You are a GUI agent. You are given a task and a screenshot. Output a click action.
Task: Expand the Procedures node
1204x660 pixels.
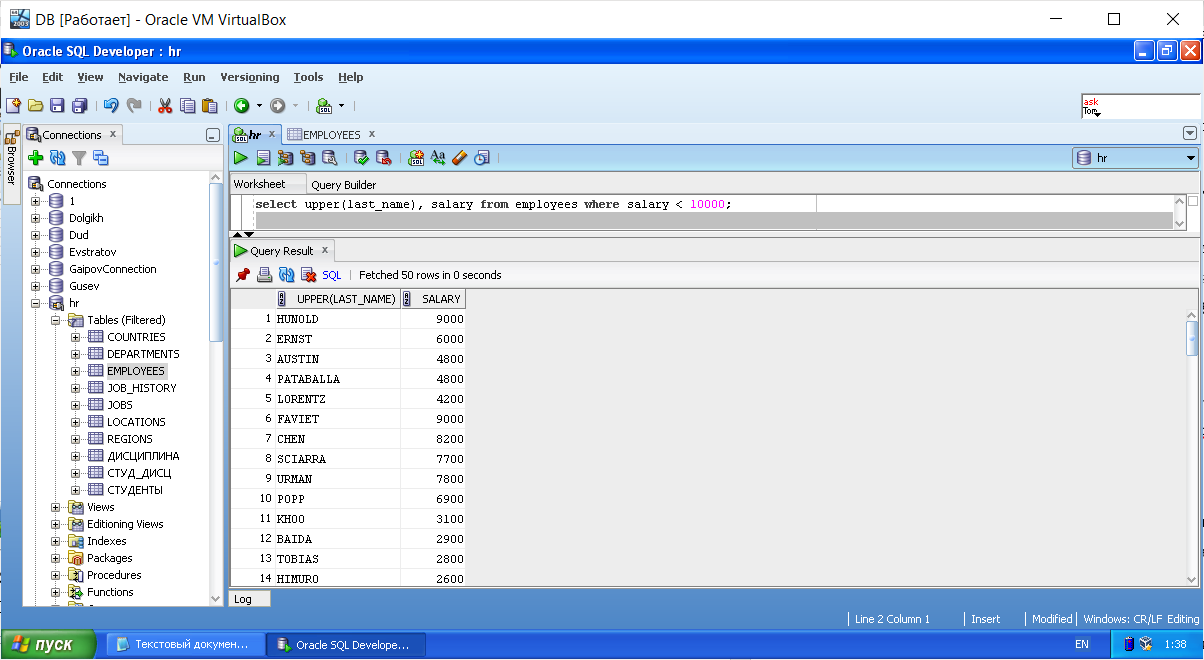click(x=56, y=575)
